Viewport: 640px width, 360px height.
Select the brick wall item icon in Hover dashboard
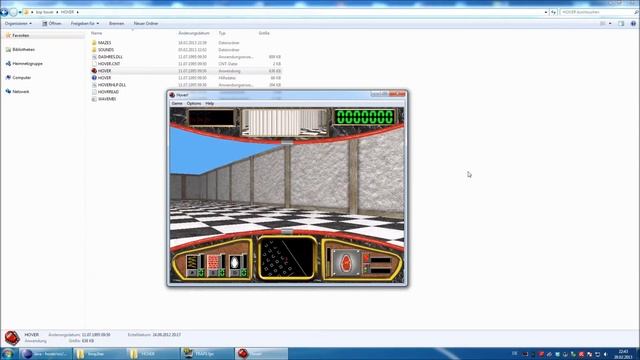pyautogui.click(x=213, y=262)
